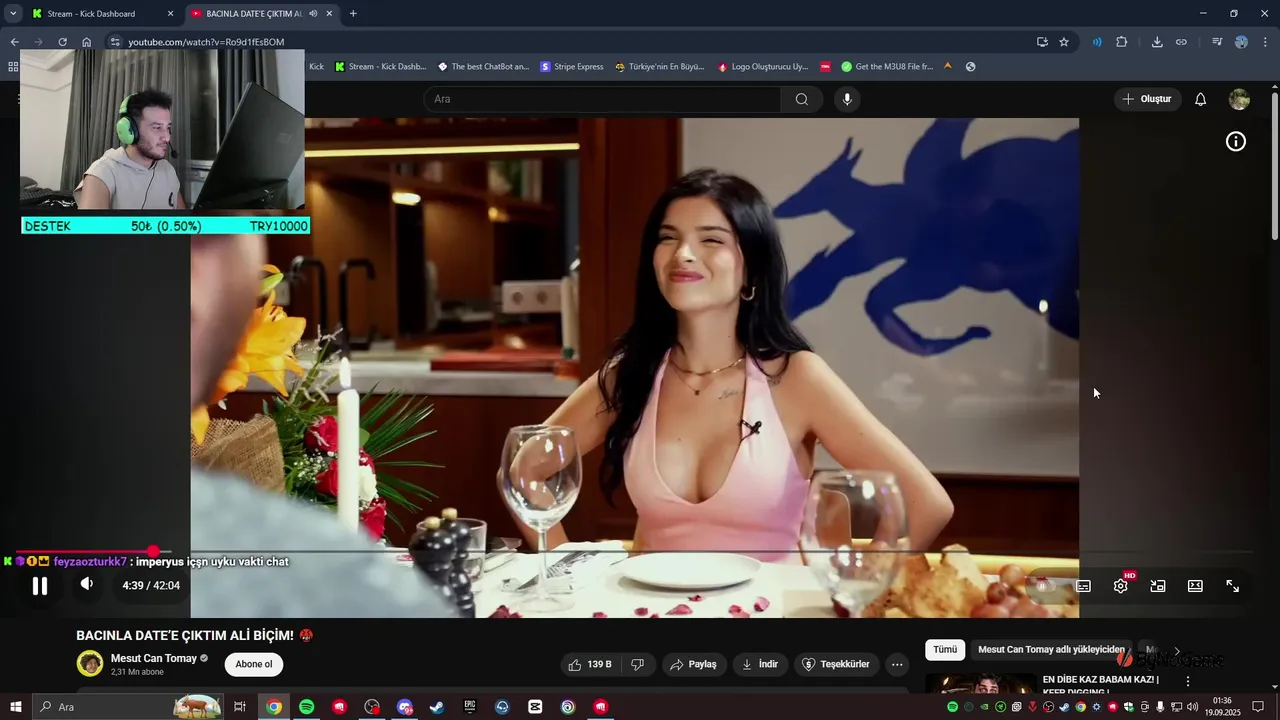Open Chrome downloads
Image resolution: width=1280 pixels, height=720 pixels.
(x=1157, y=42)
